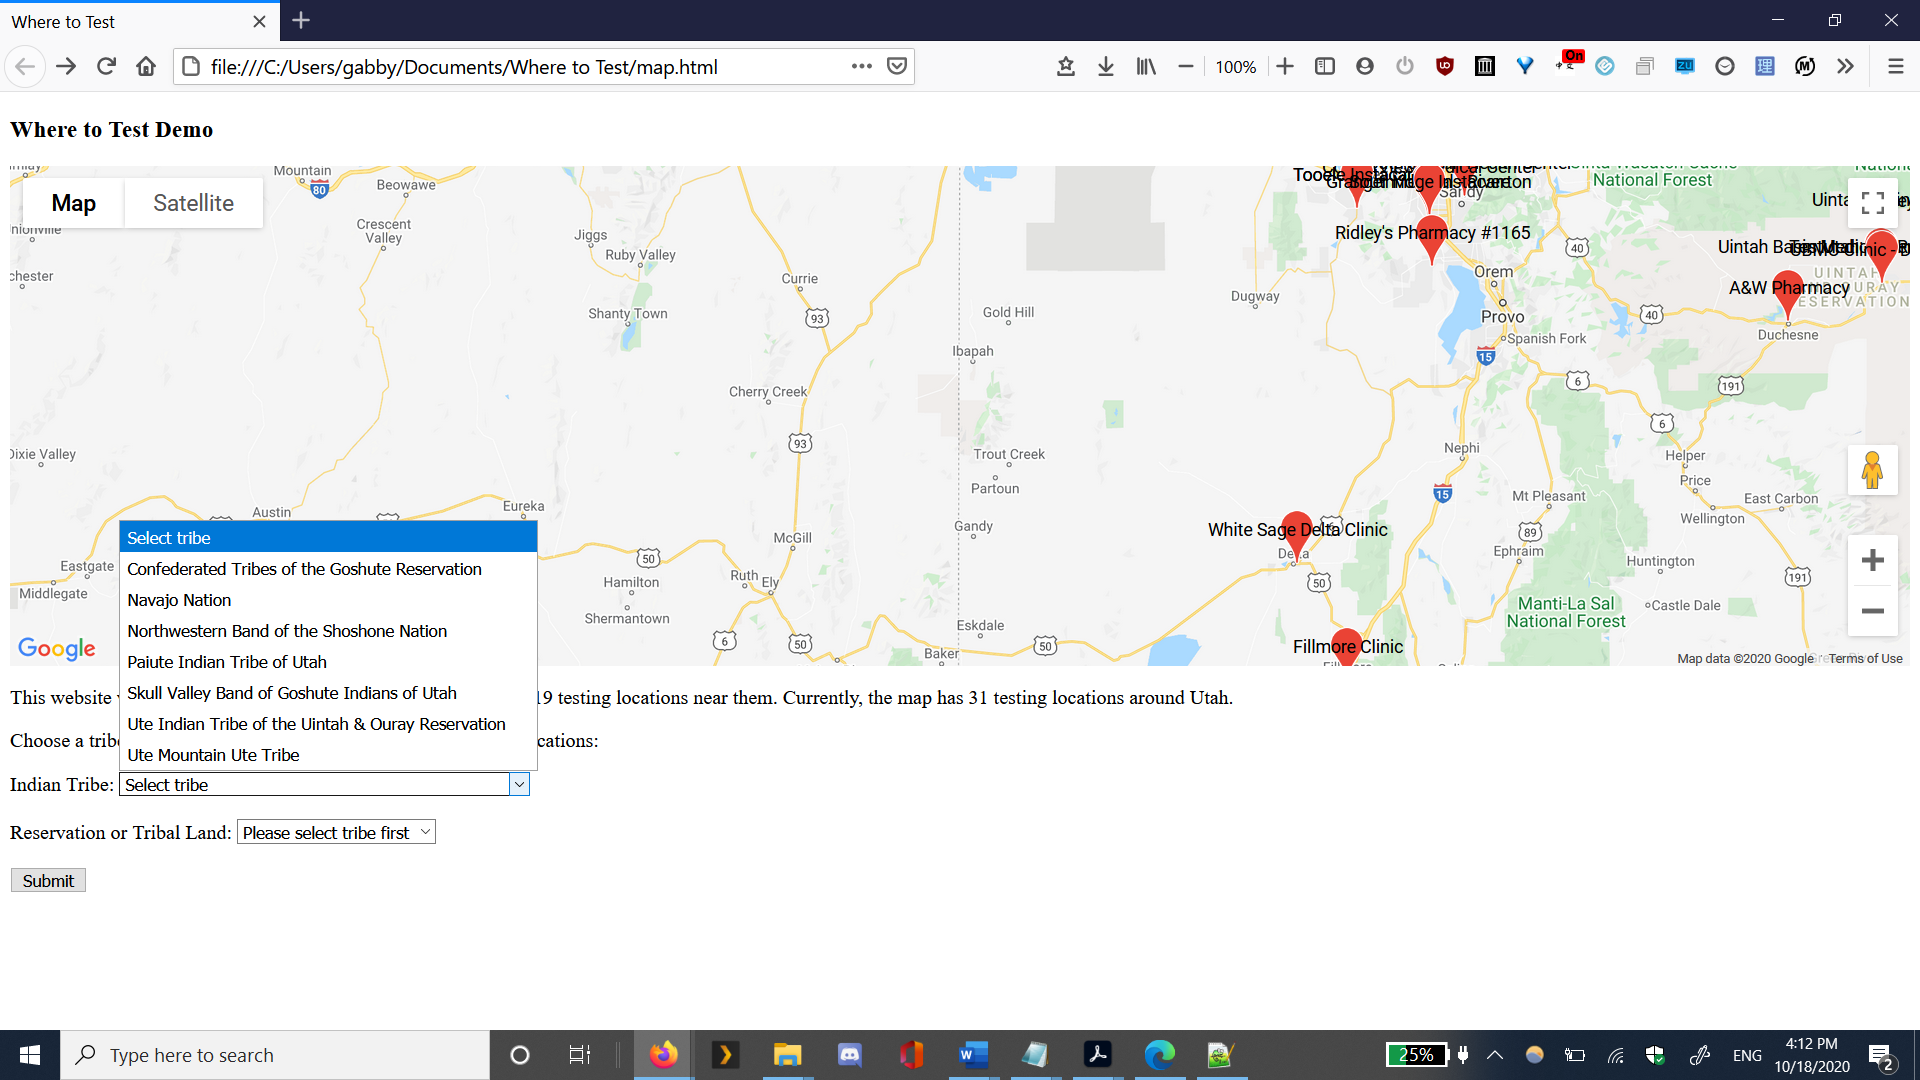1920x1080 pixels.
Task: Expand the browser toolbar overflow chevron
Action: (1845, 66)
